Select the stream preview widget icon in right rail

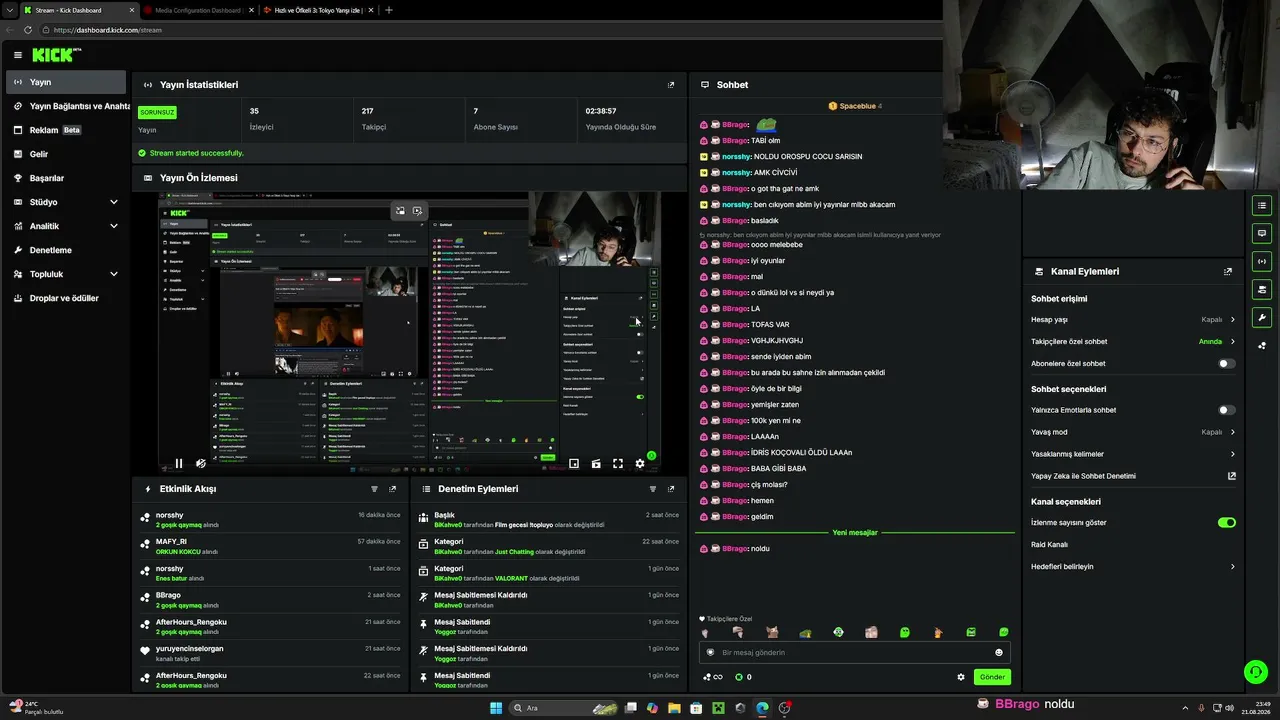(1262, 261)
